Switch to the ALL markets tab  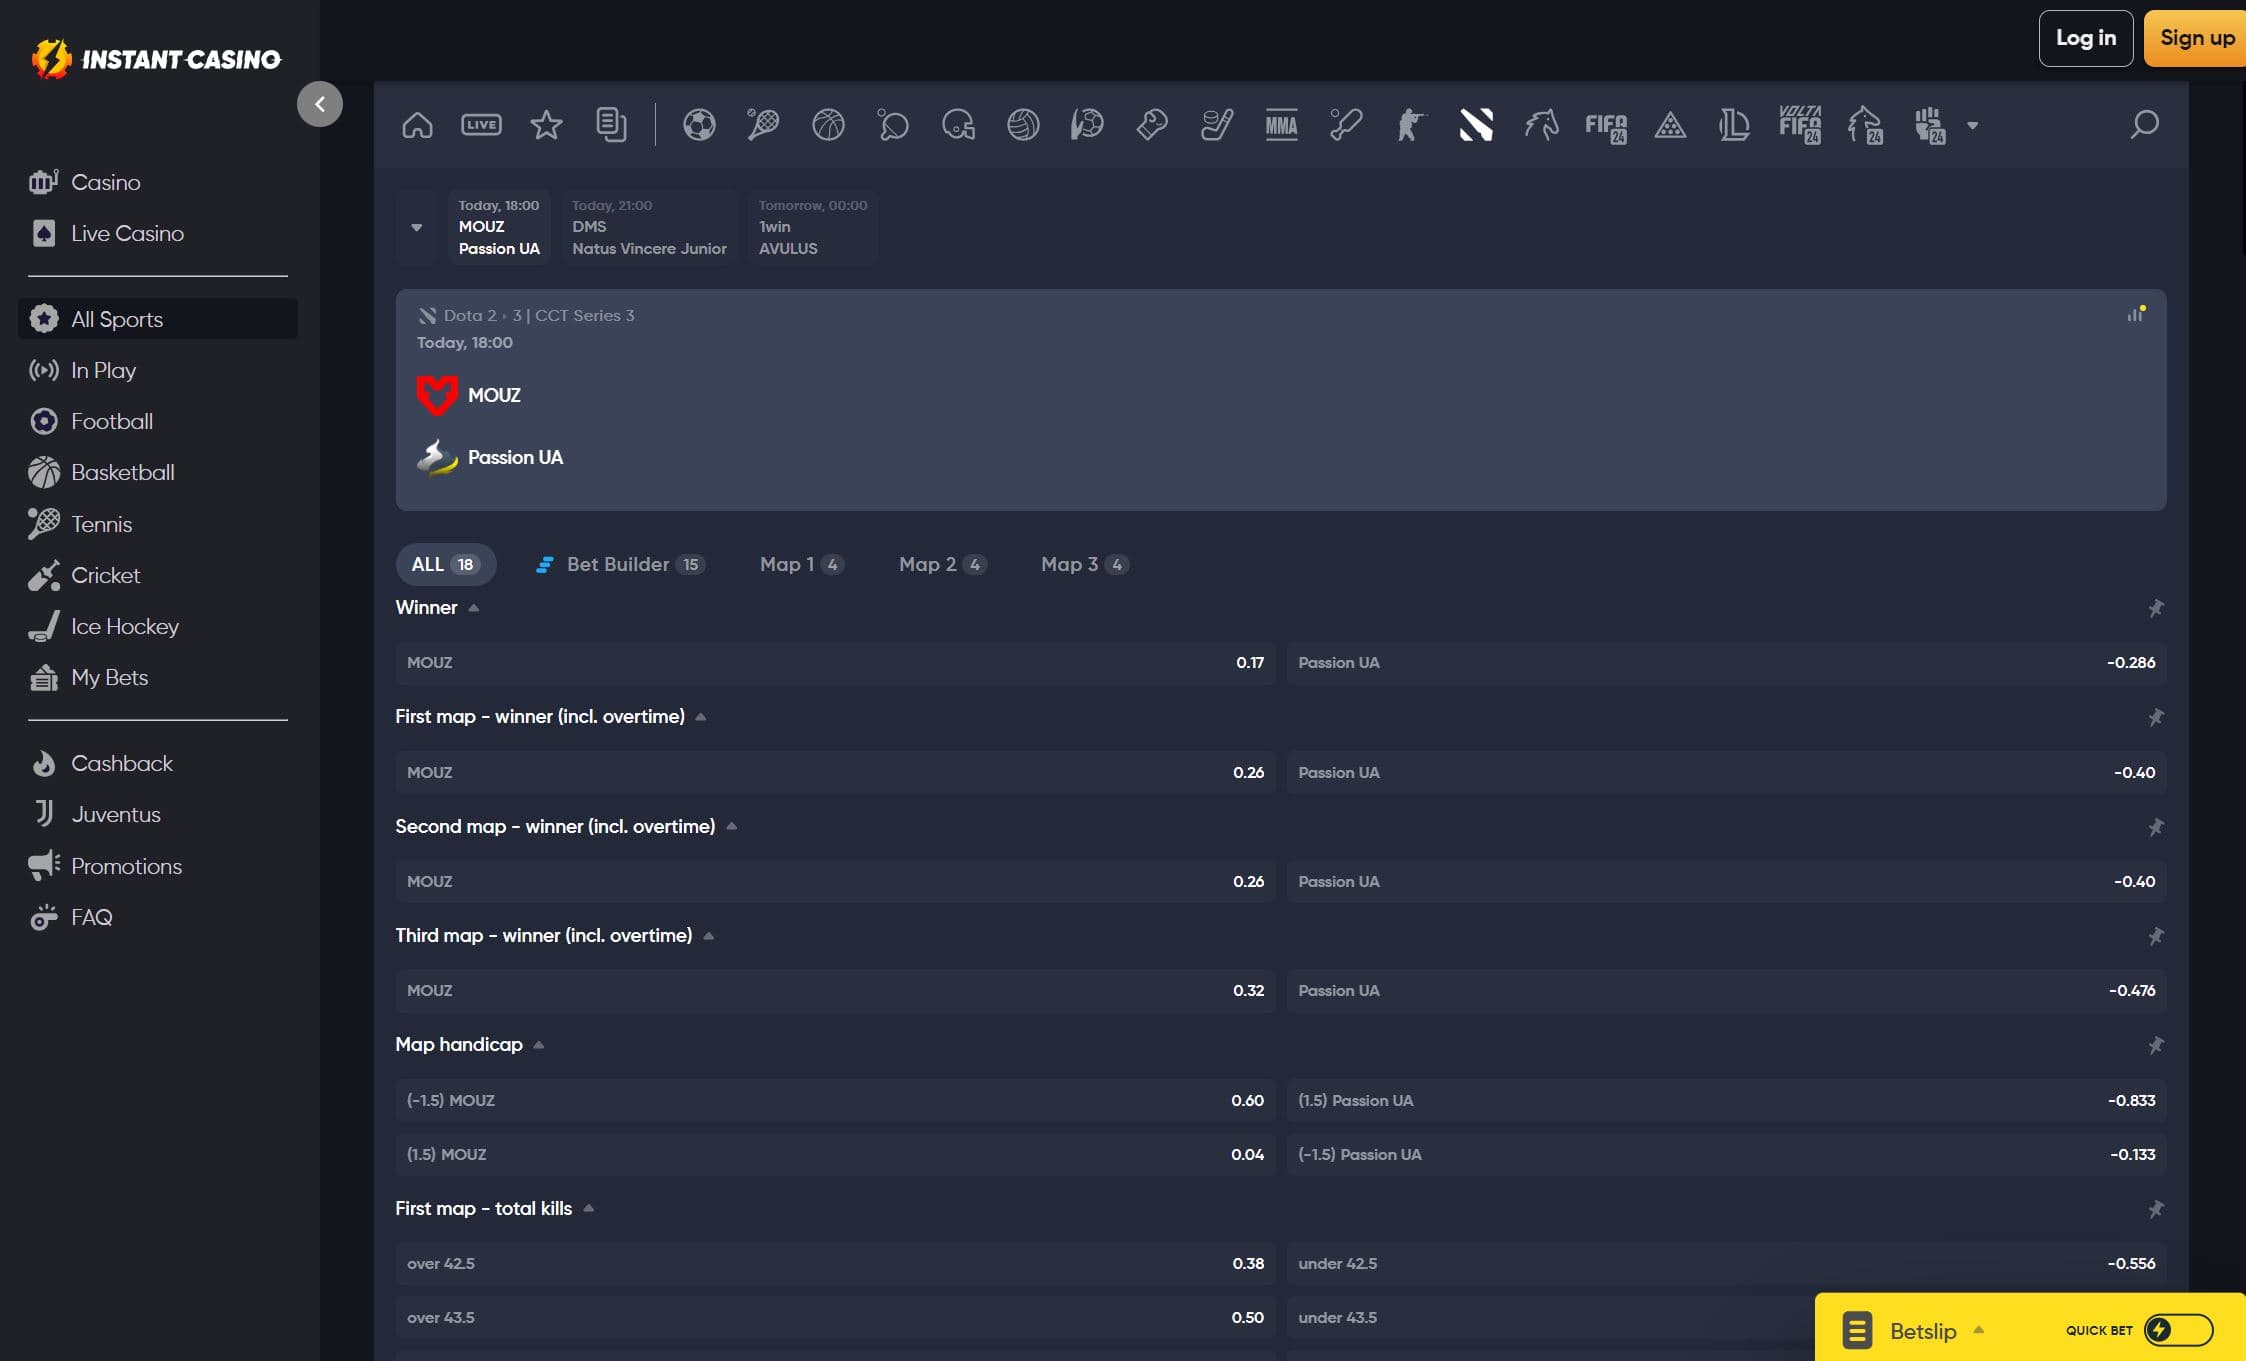coord(445,564)
